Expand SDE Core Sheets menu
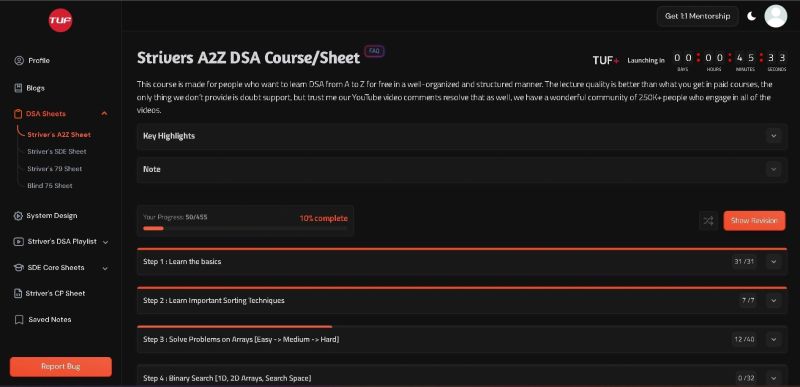This screenshot has width=800, height=387. click(105, 268)
